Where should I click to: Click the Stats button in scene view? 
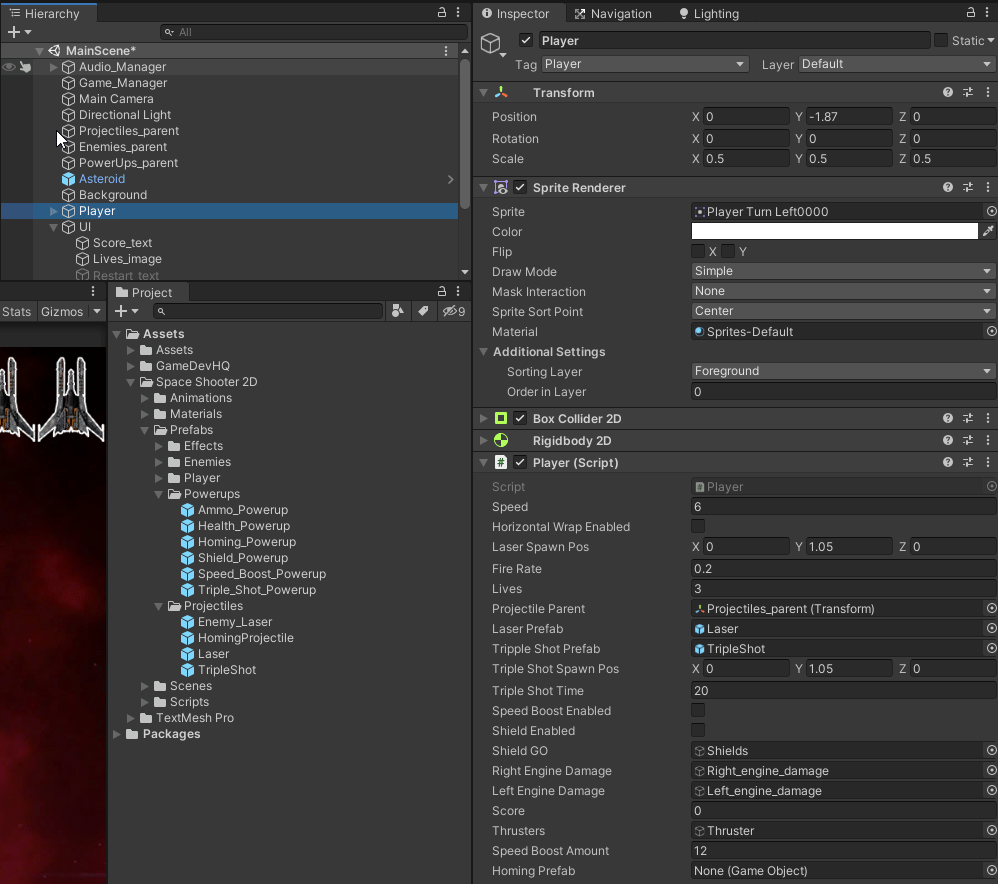16,312
